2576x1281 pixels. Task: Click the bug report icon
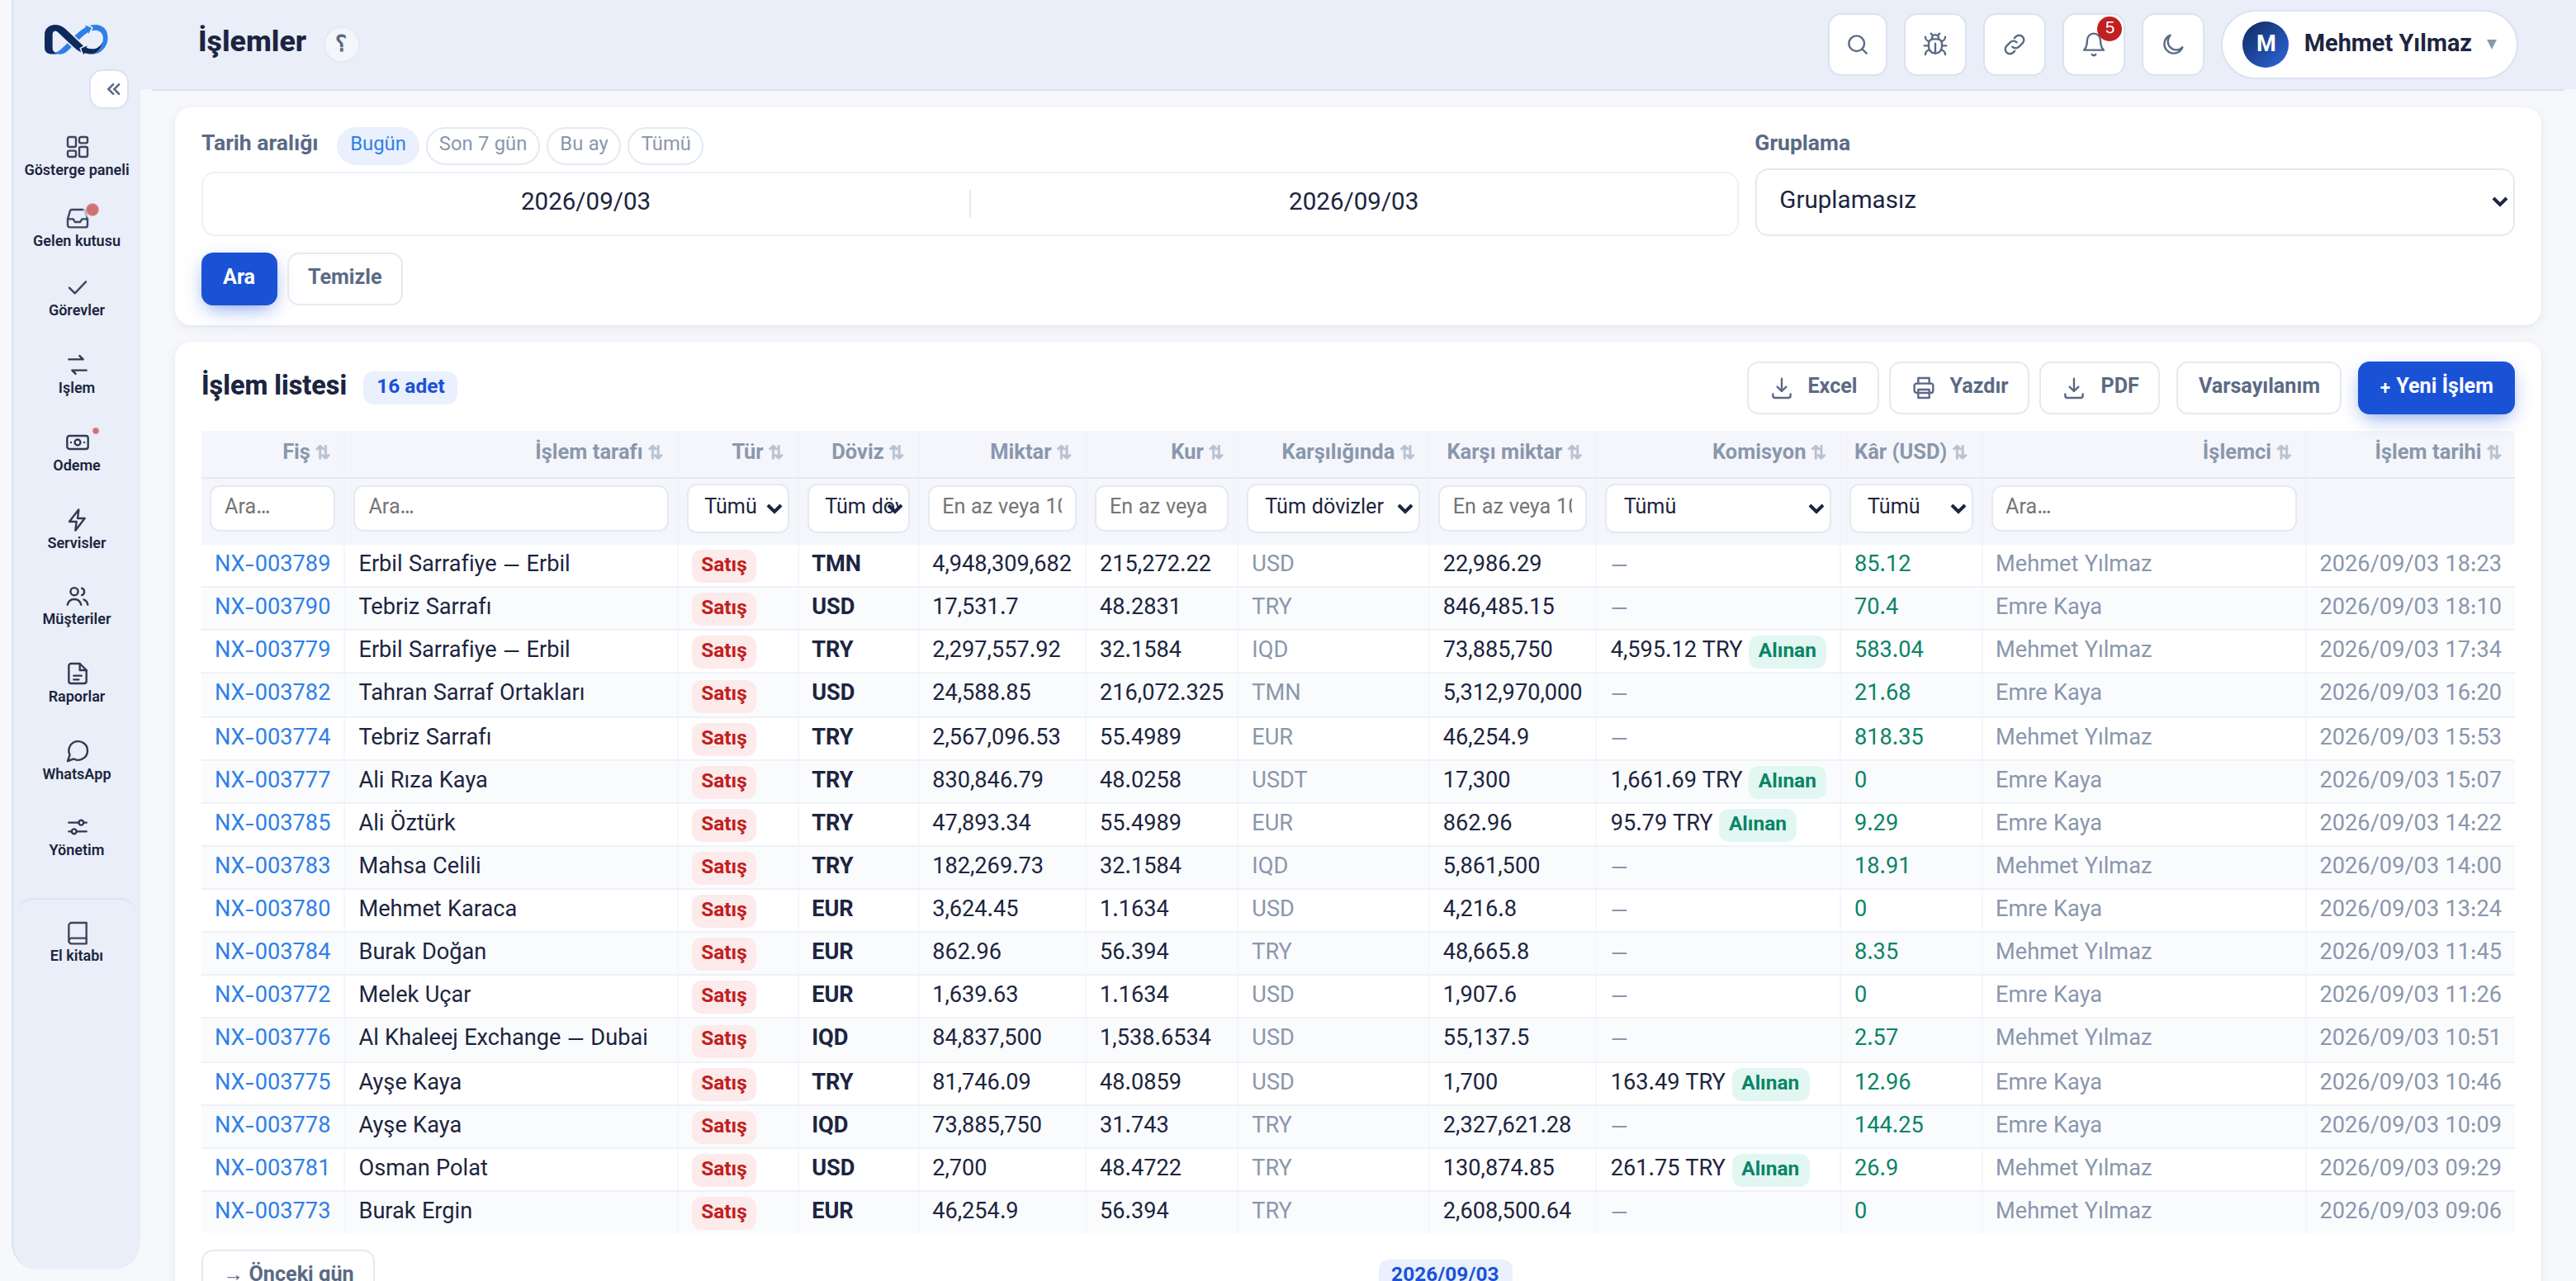click(x=1935, y=44)
